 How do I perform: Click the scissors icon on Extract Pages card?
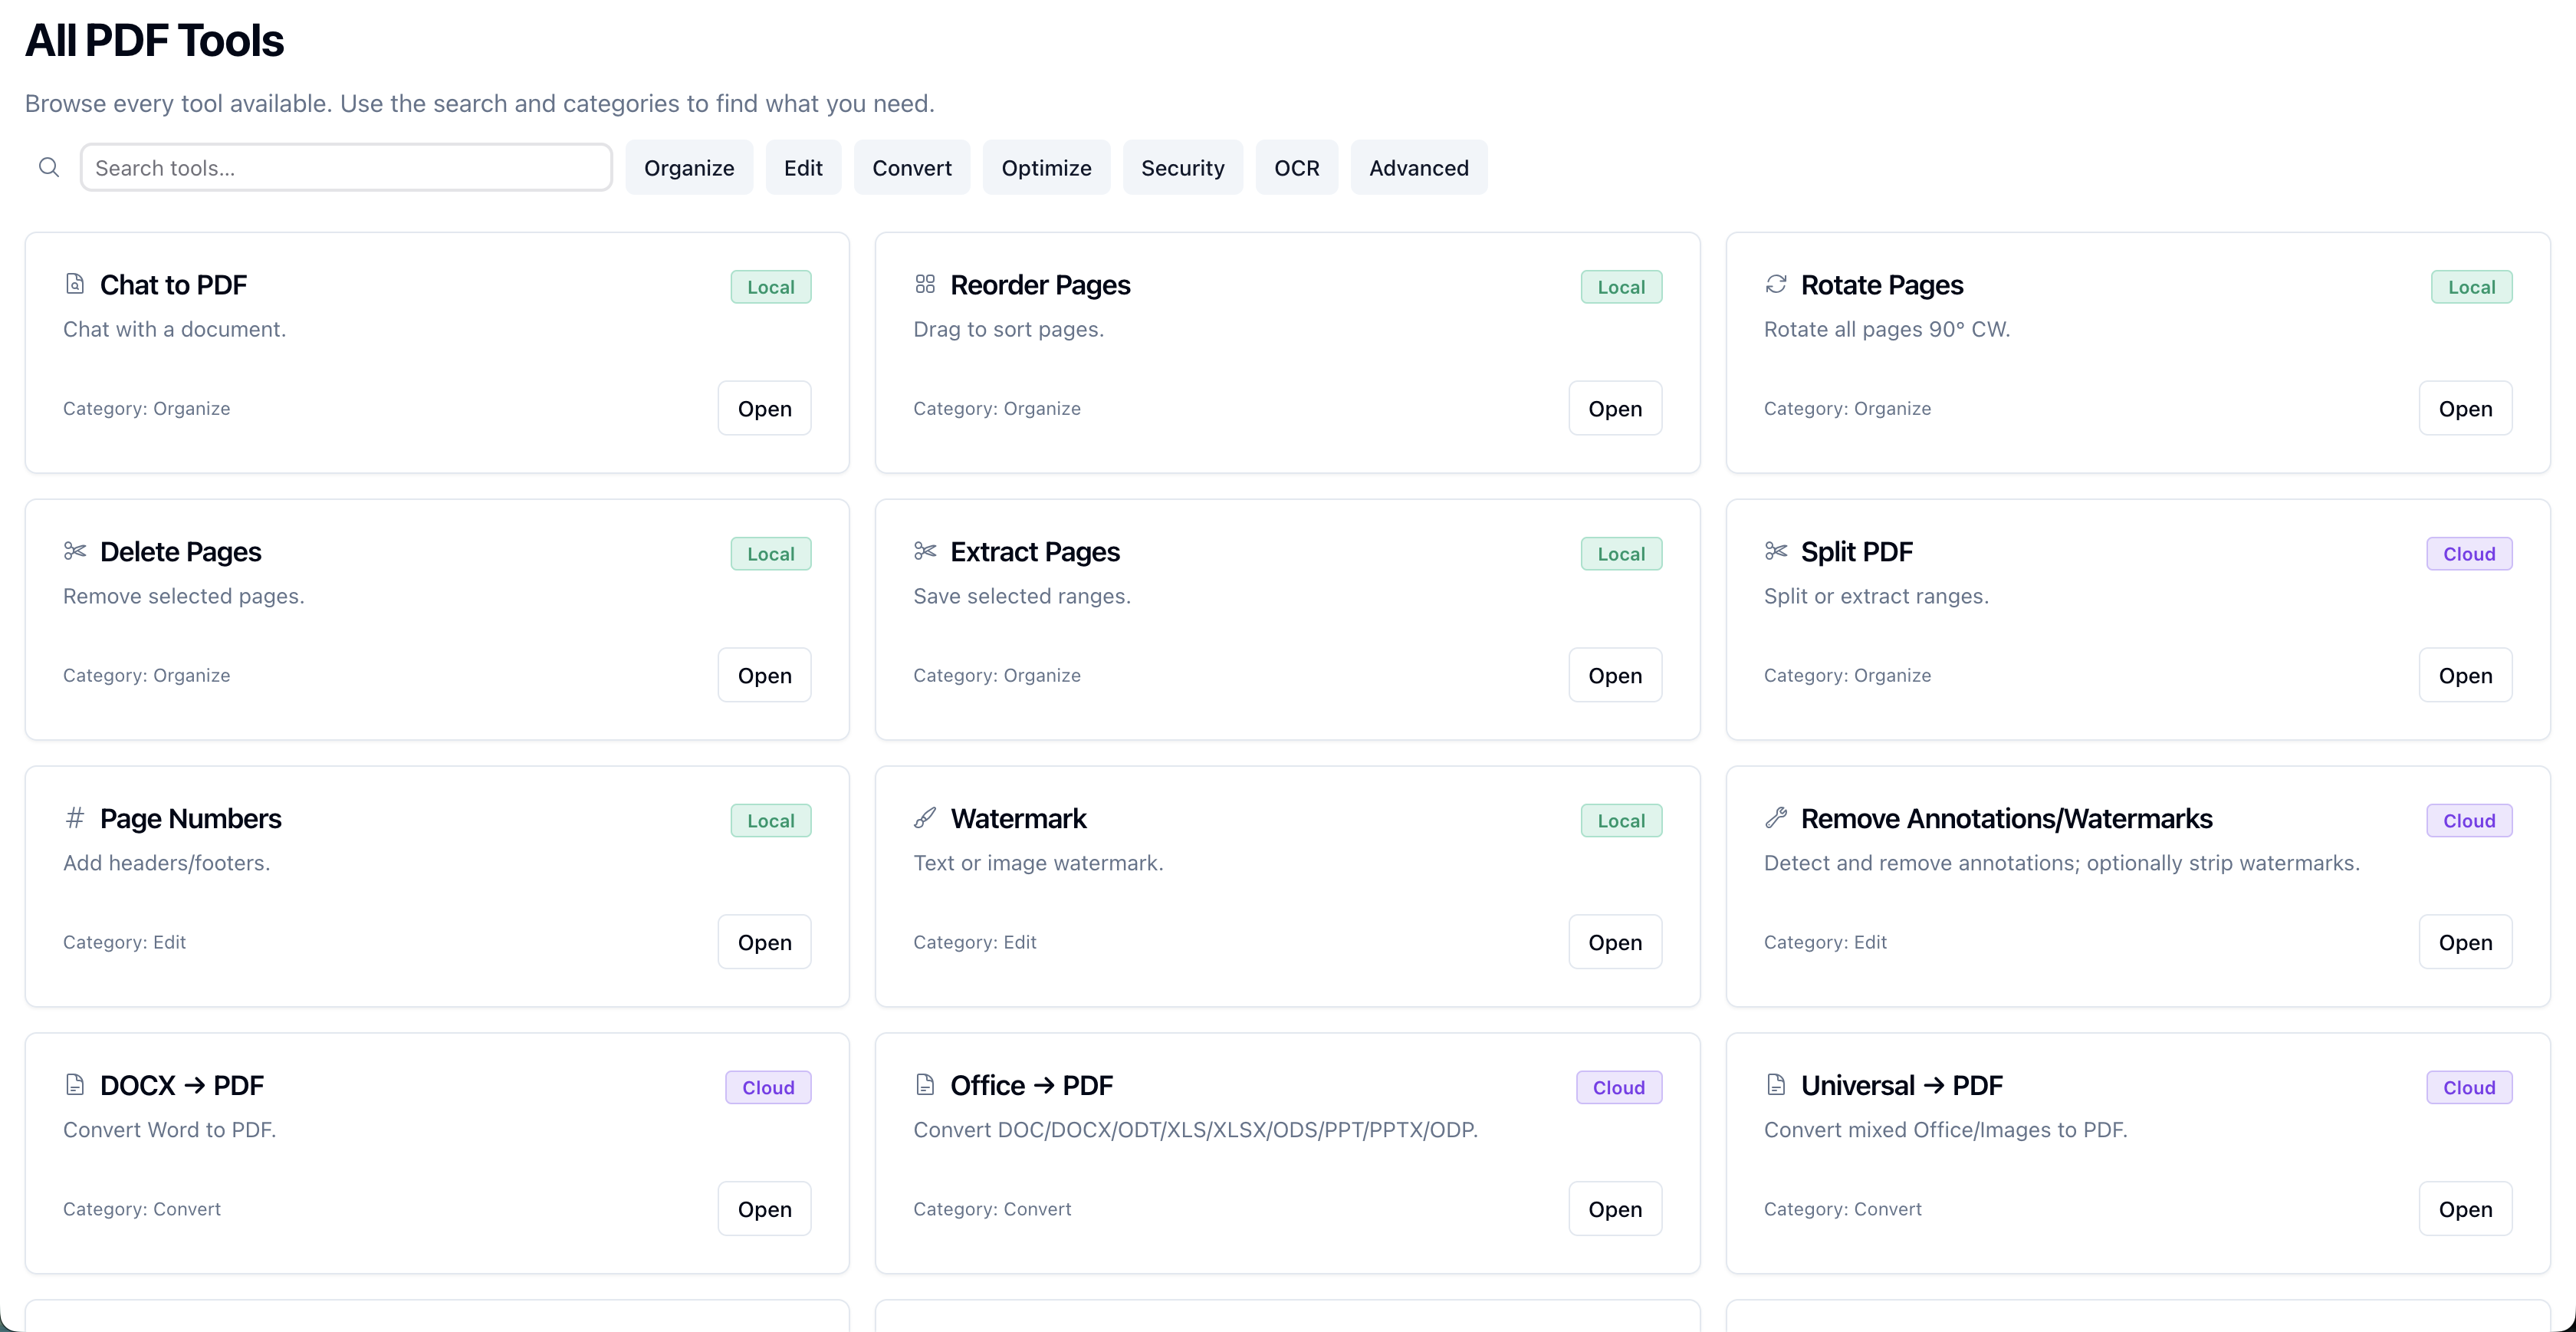coord(925,551)
